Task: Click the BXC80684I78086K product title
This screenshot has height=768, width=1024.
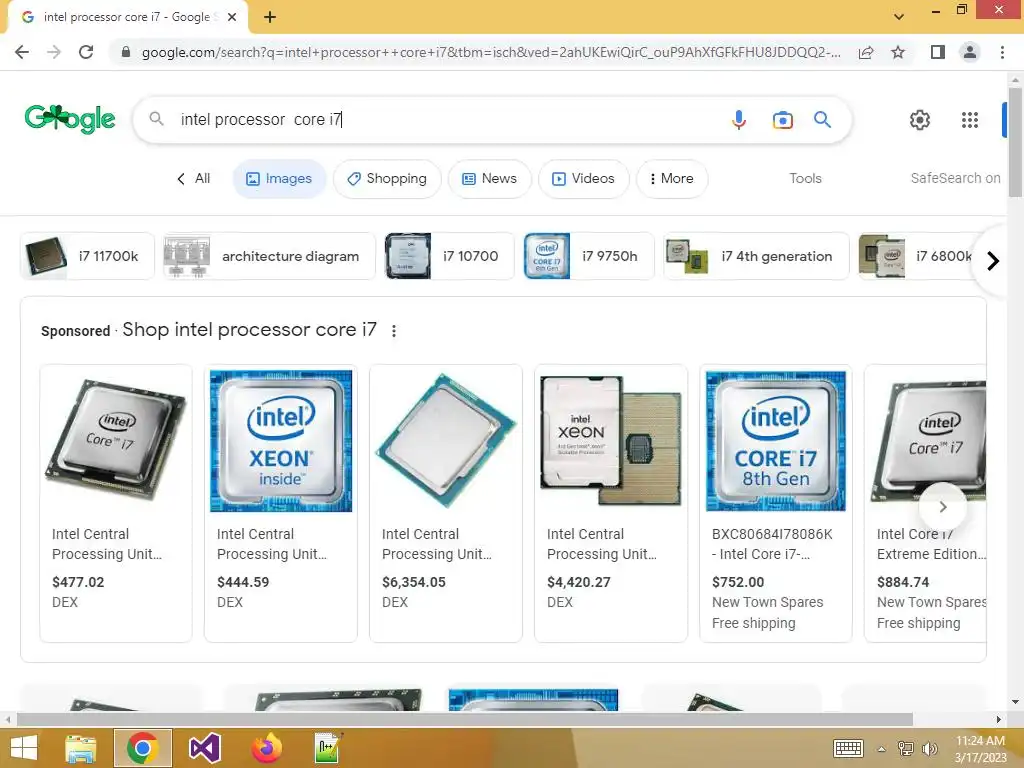Action: click(x=772, y=544)
